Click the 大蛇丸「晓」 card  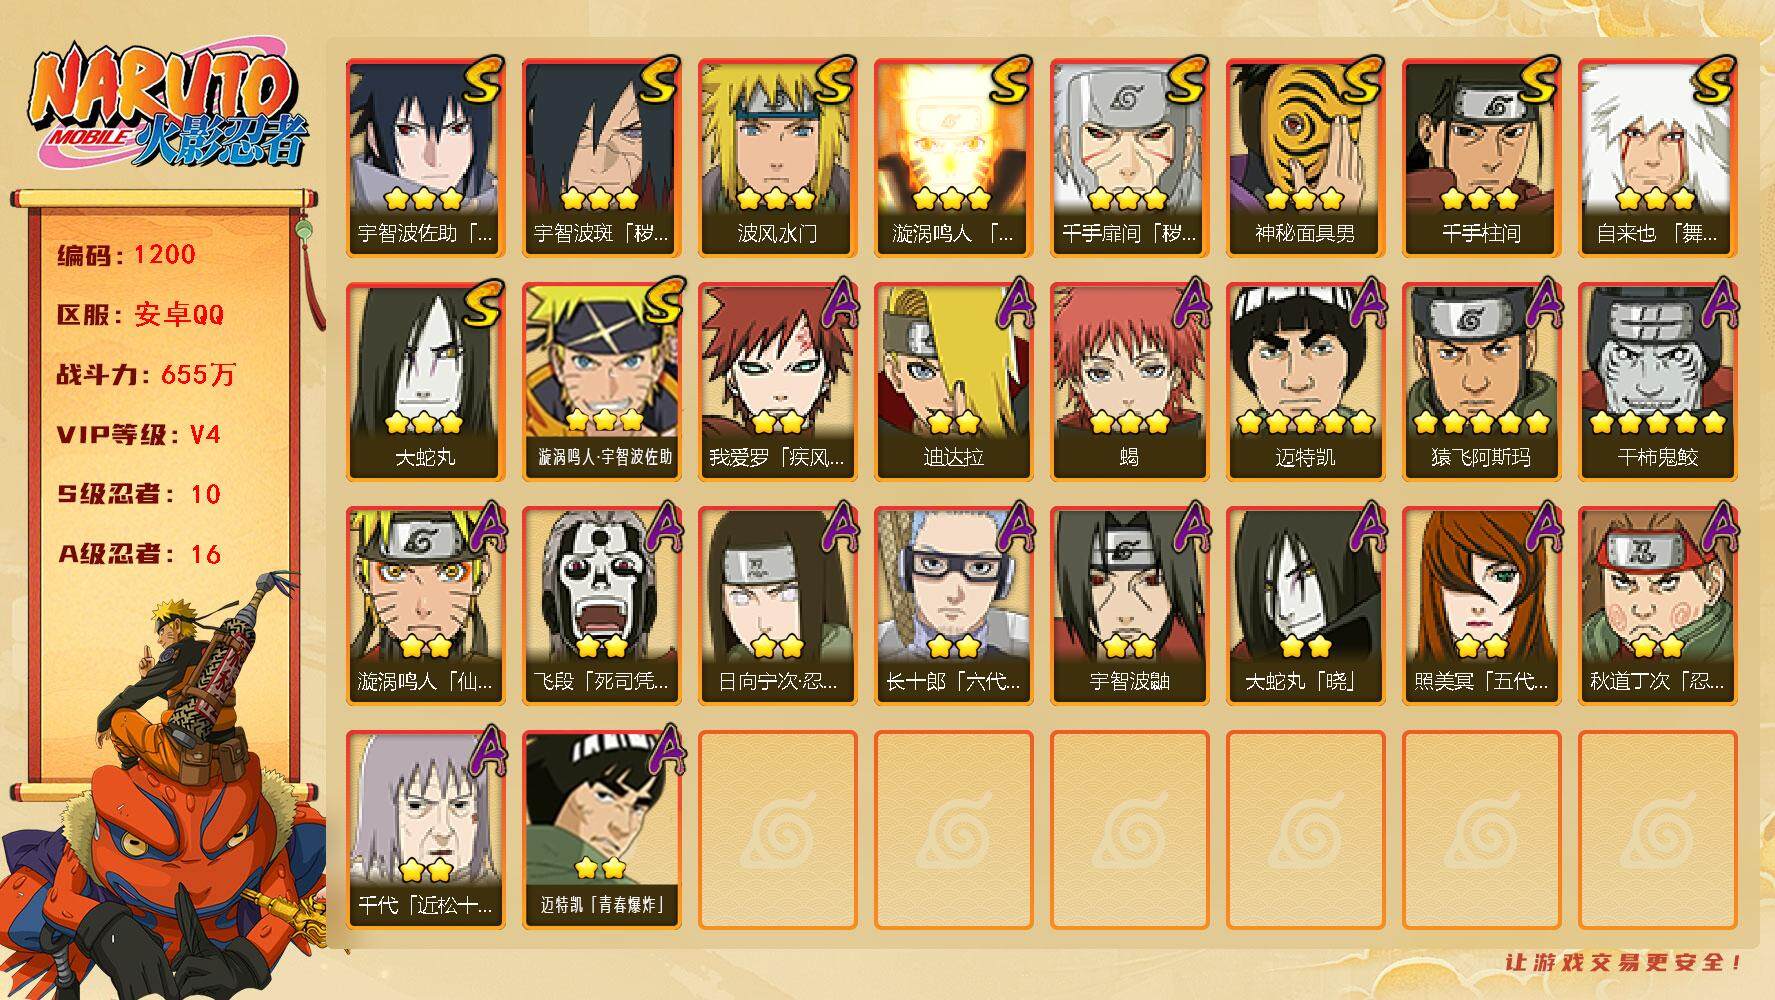pos(1305,605)
